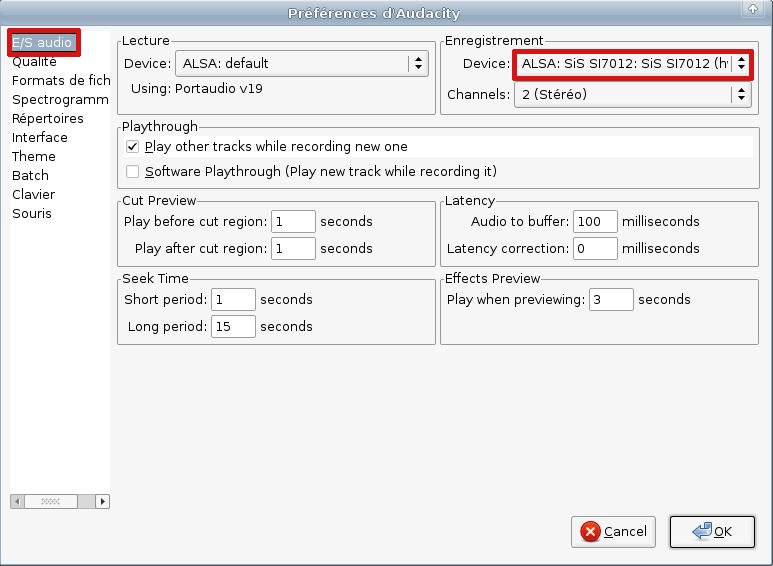This screenshot has height=566, width=773.
Task: Click the Audio to buffer milliseconds field
Action: tap(595, 222)
